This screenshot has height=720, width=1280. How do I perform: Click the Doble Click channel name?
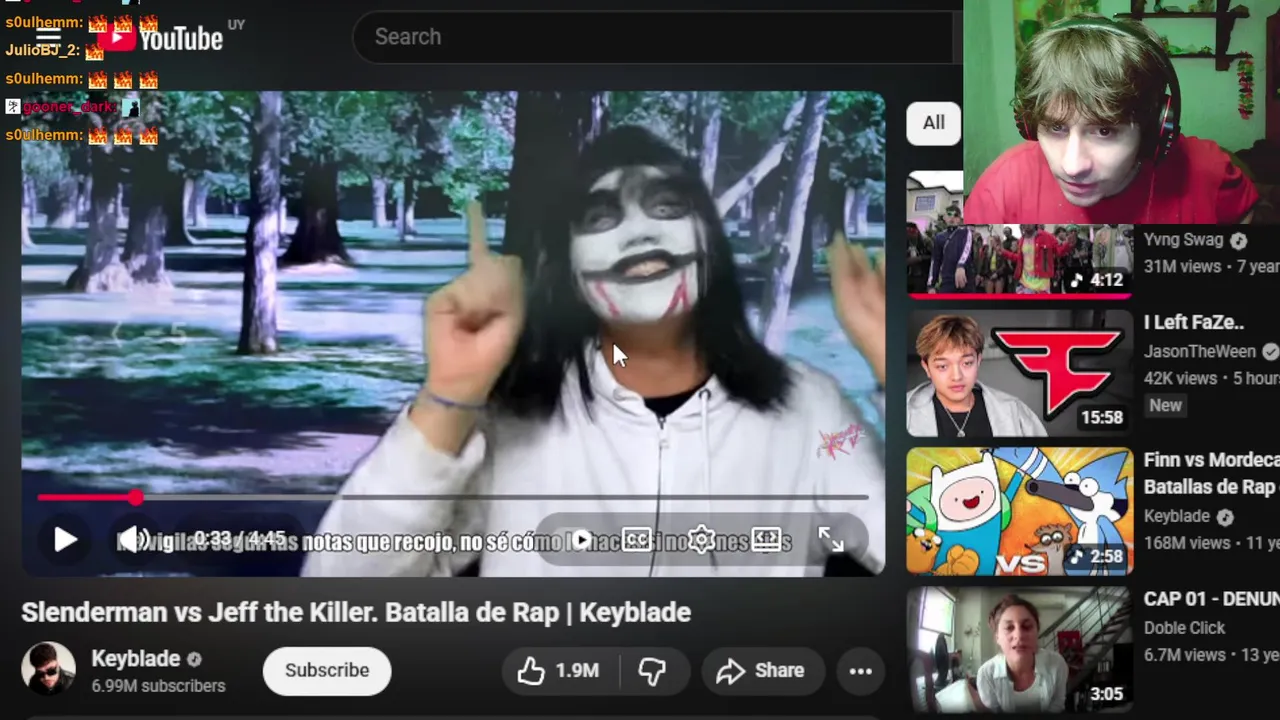[1184, 628]
